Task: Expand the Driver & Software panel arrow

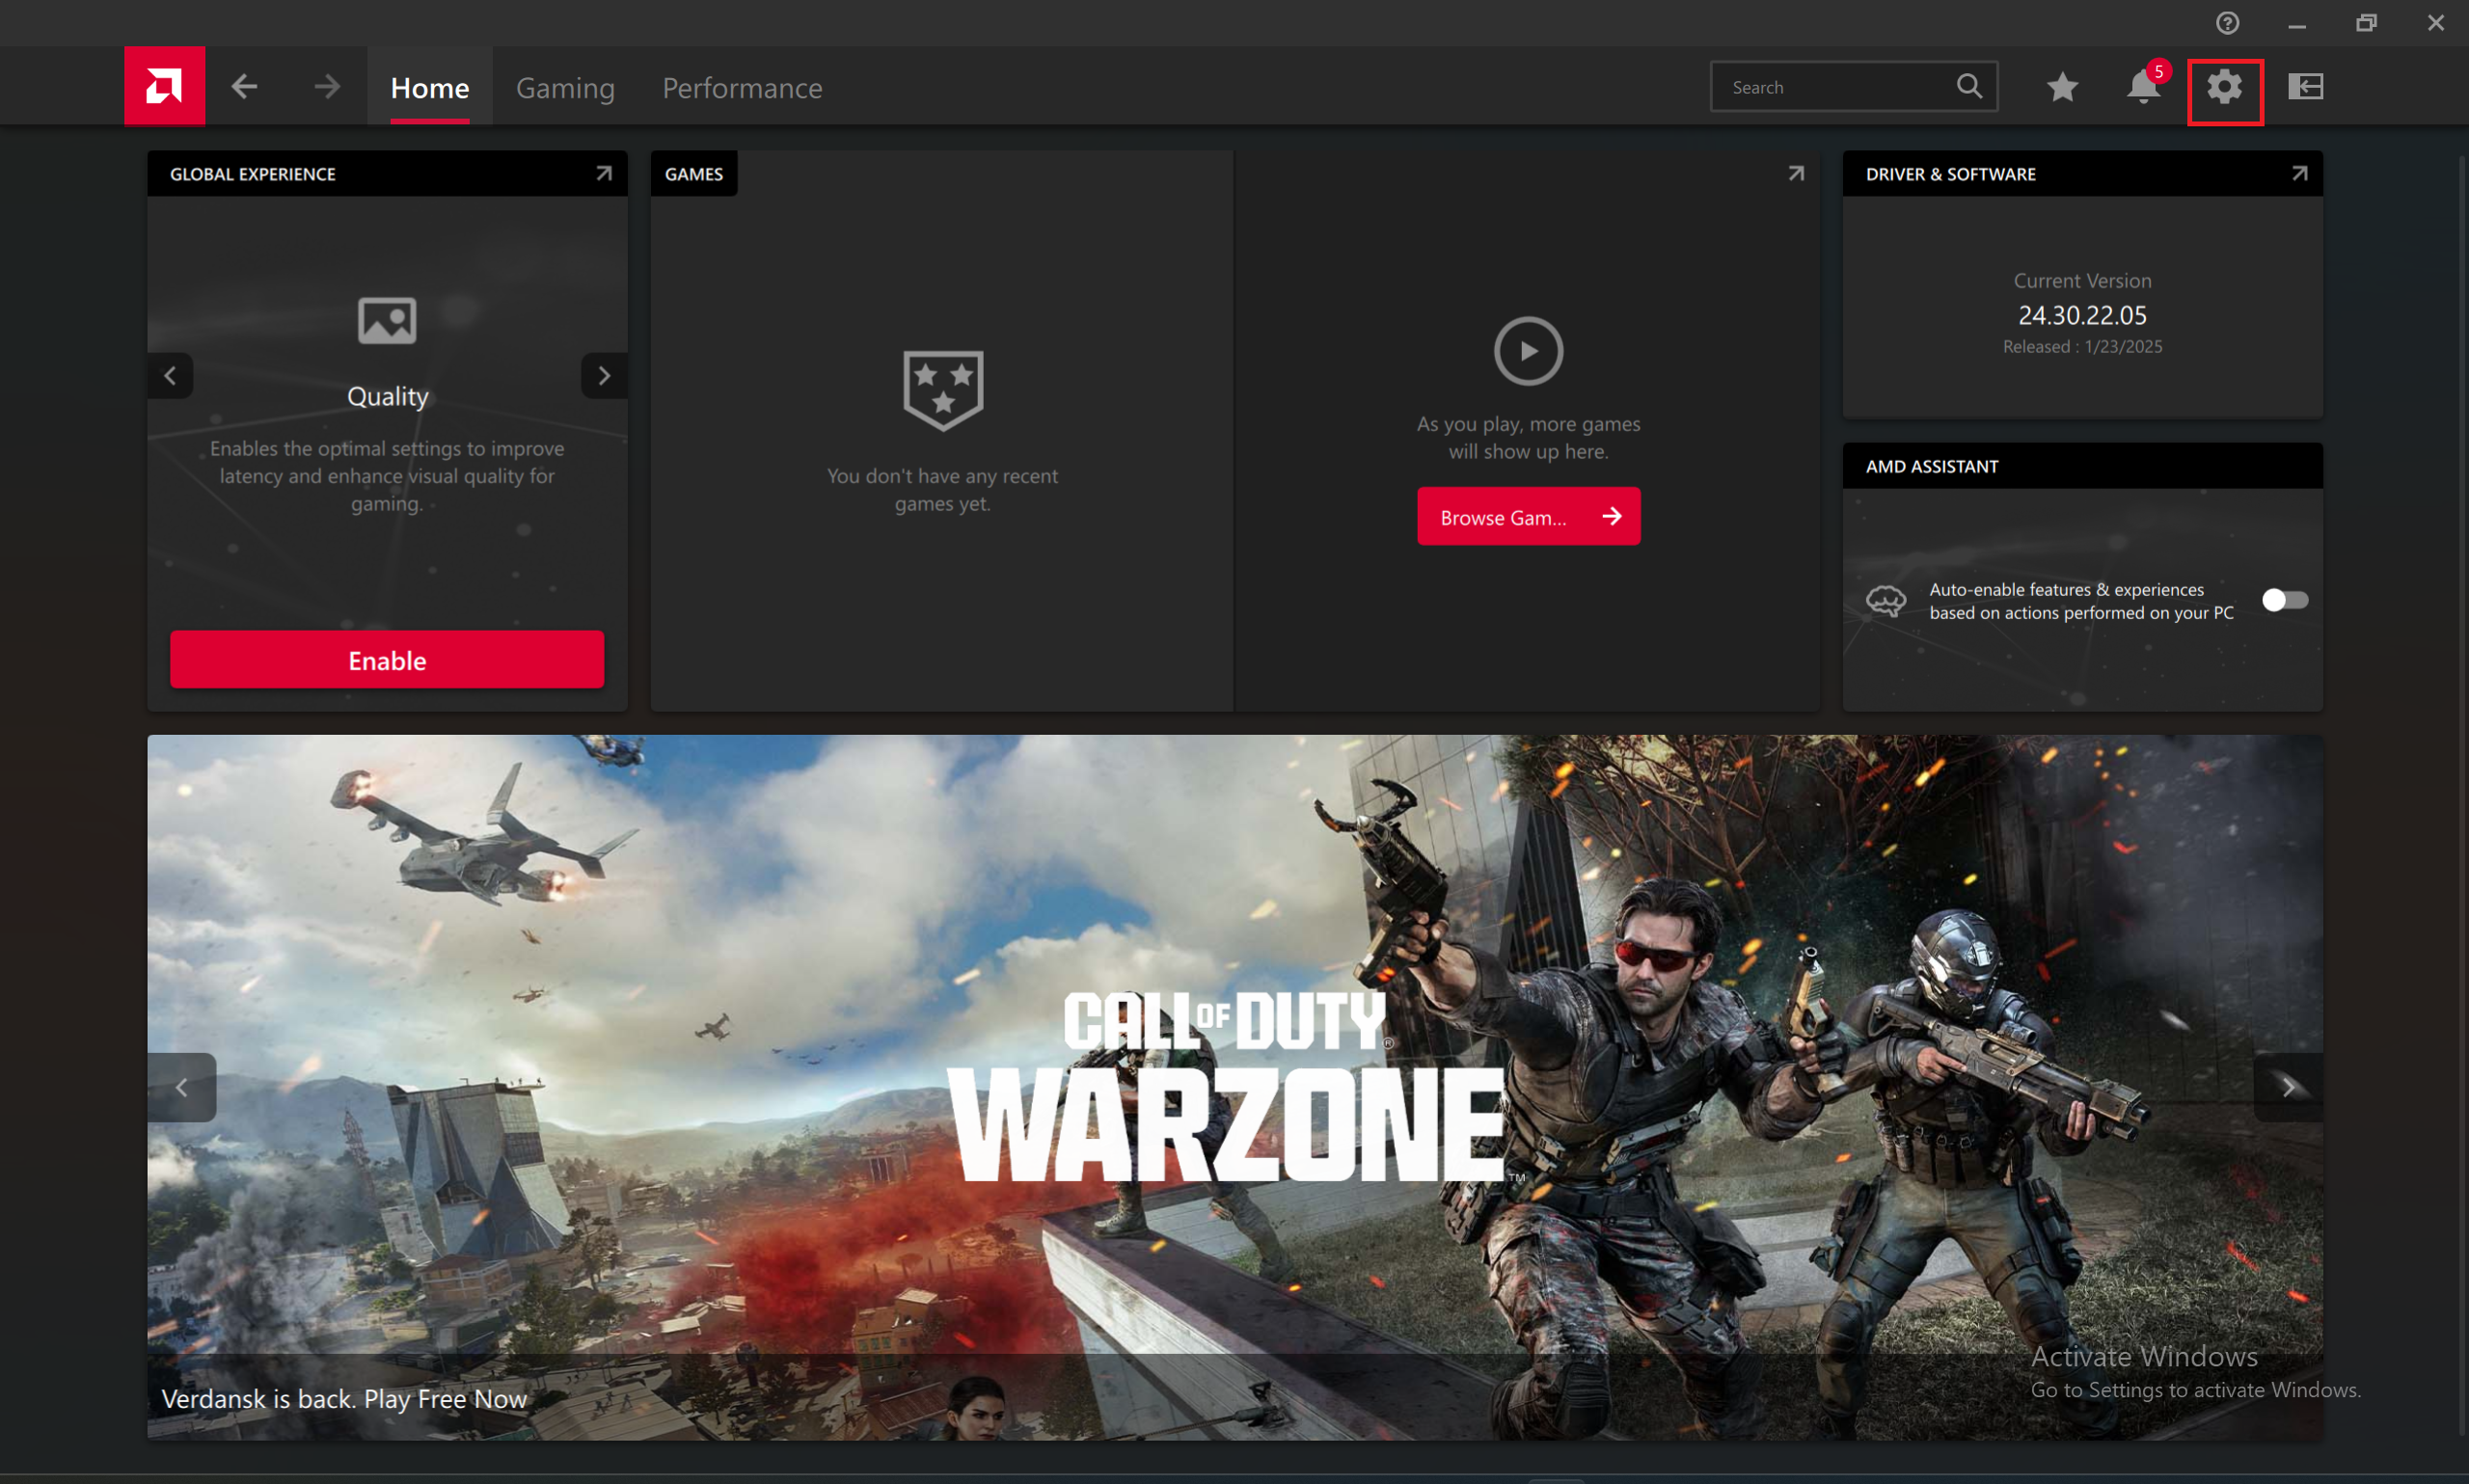Action: point(2299,173)
